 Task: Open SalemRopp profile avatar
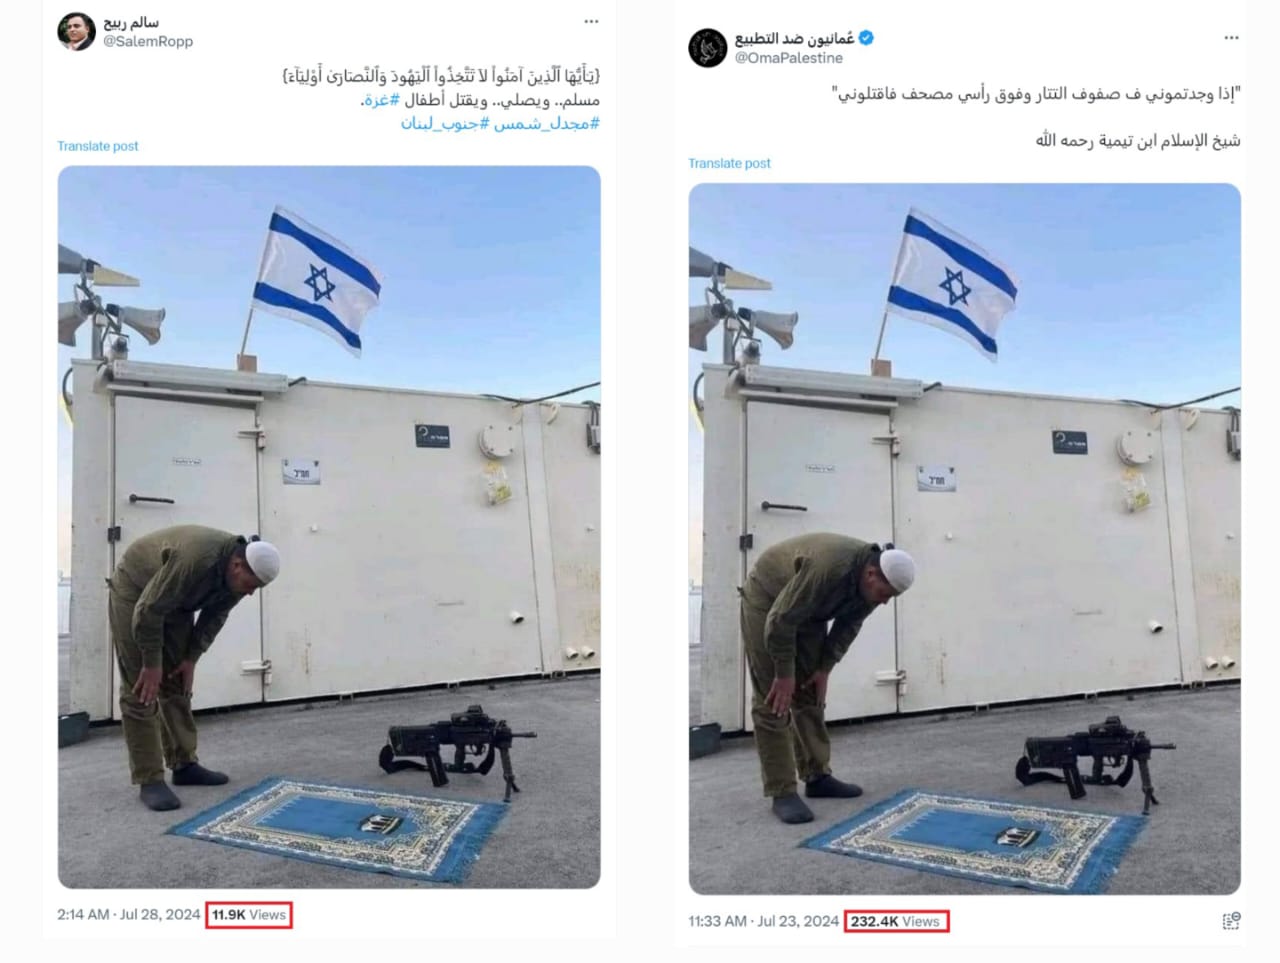tap(76, 31)
